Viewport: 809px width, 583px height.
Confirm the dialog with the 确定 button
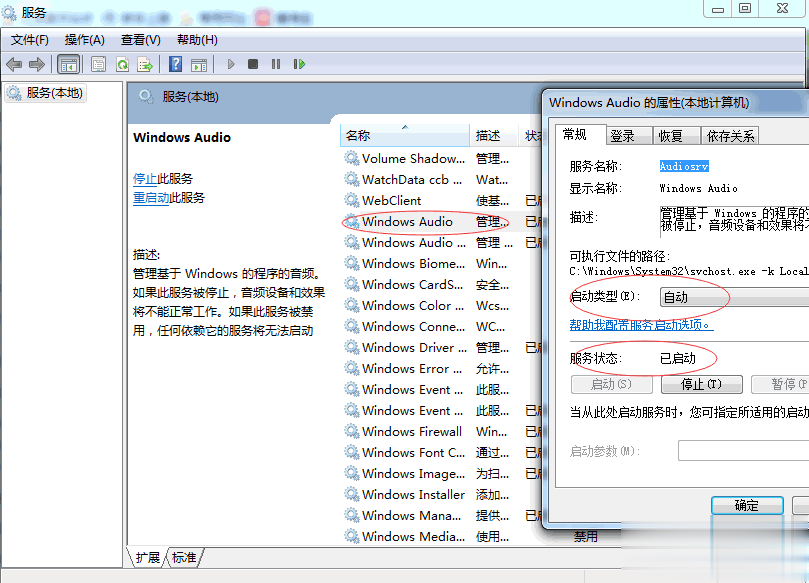747,506
